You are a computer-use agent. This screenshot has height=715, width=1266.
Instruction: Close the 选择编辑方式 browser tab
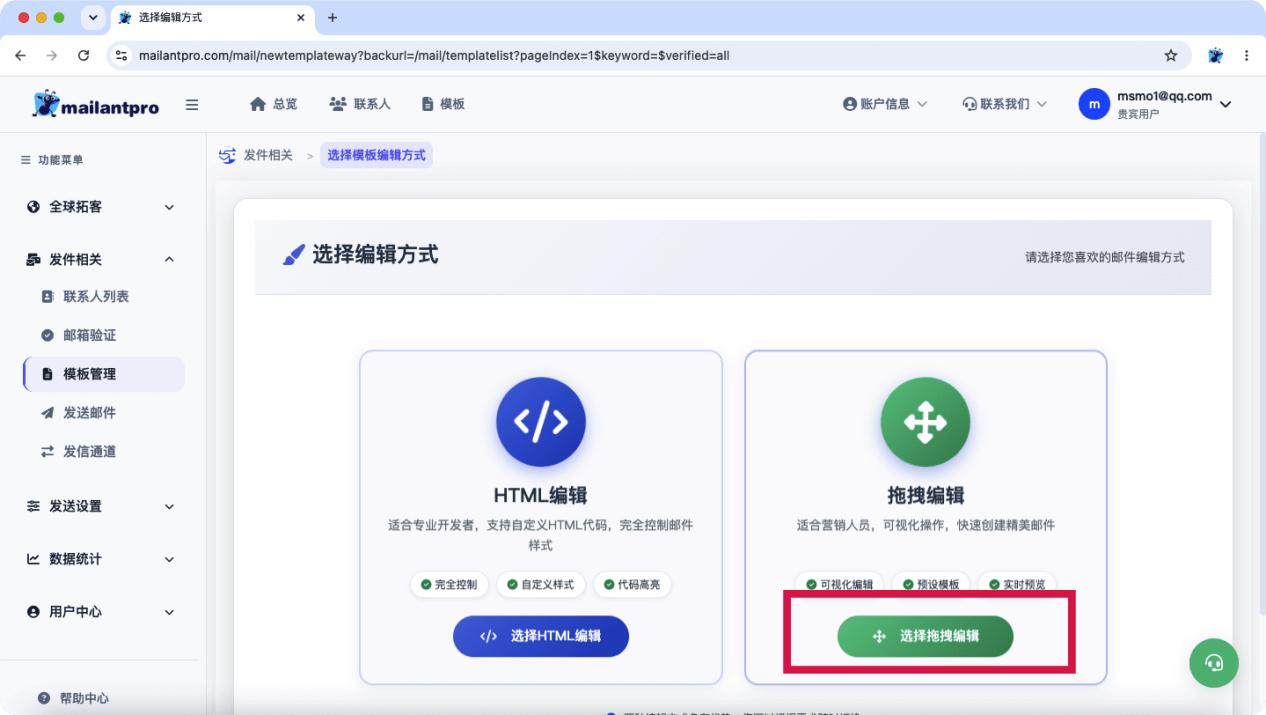click(301, 18)
